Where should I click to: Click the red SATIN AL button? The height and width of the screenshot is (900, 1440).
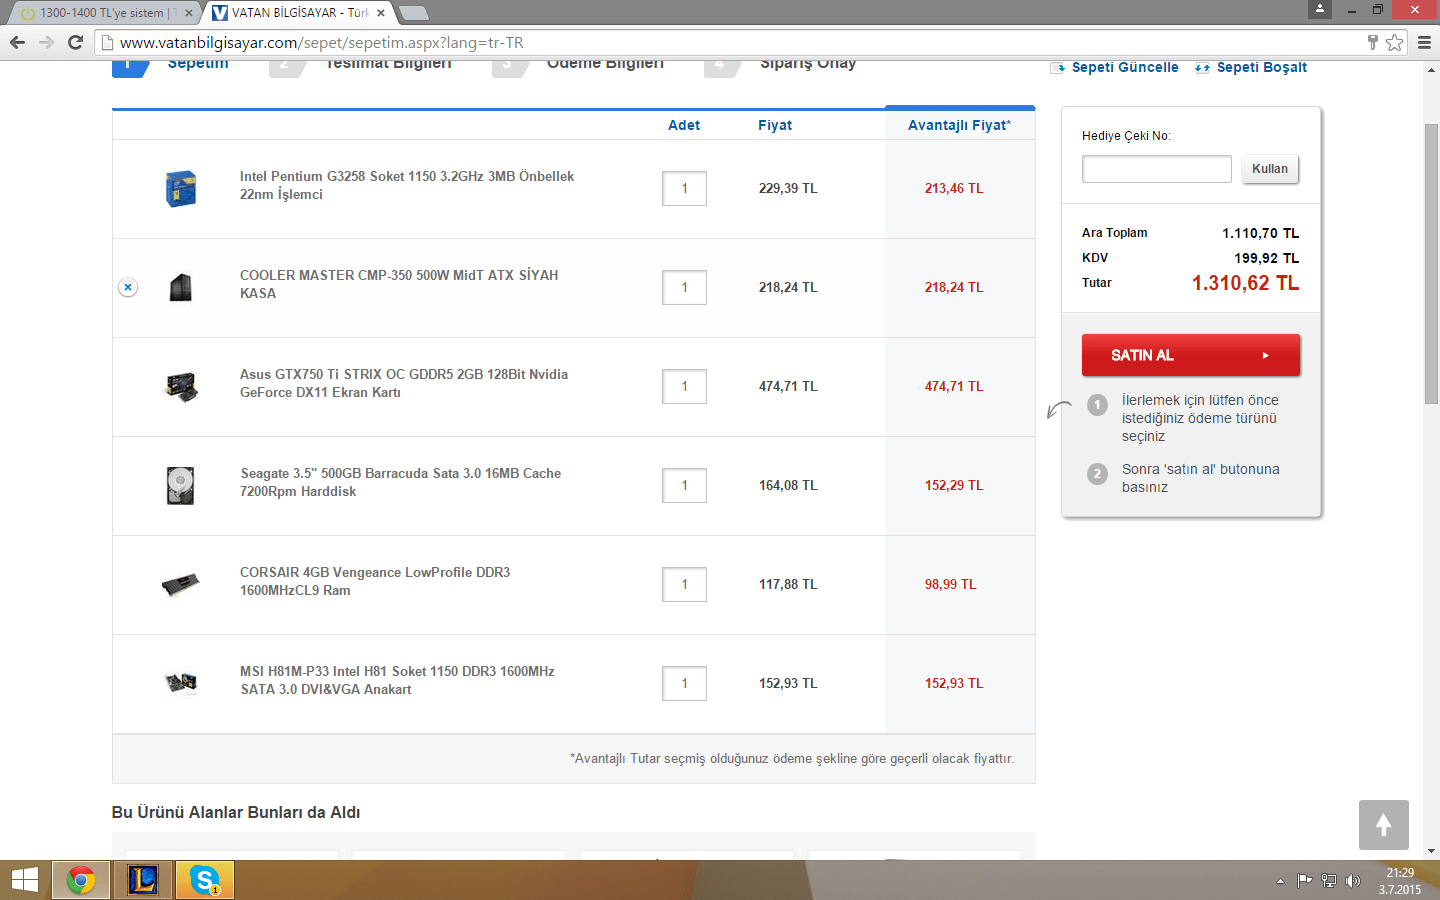1191,355
